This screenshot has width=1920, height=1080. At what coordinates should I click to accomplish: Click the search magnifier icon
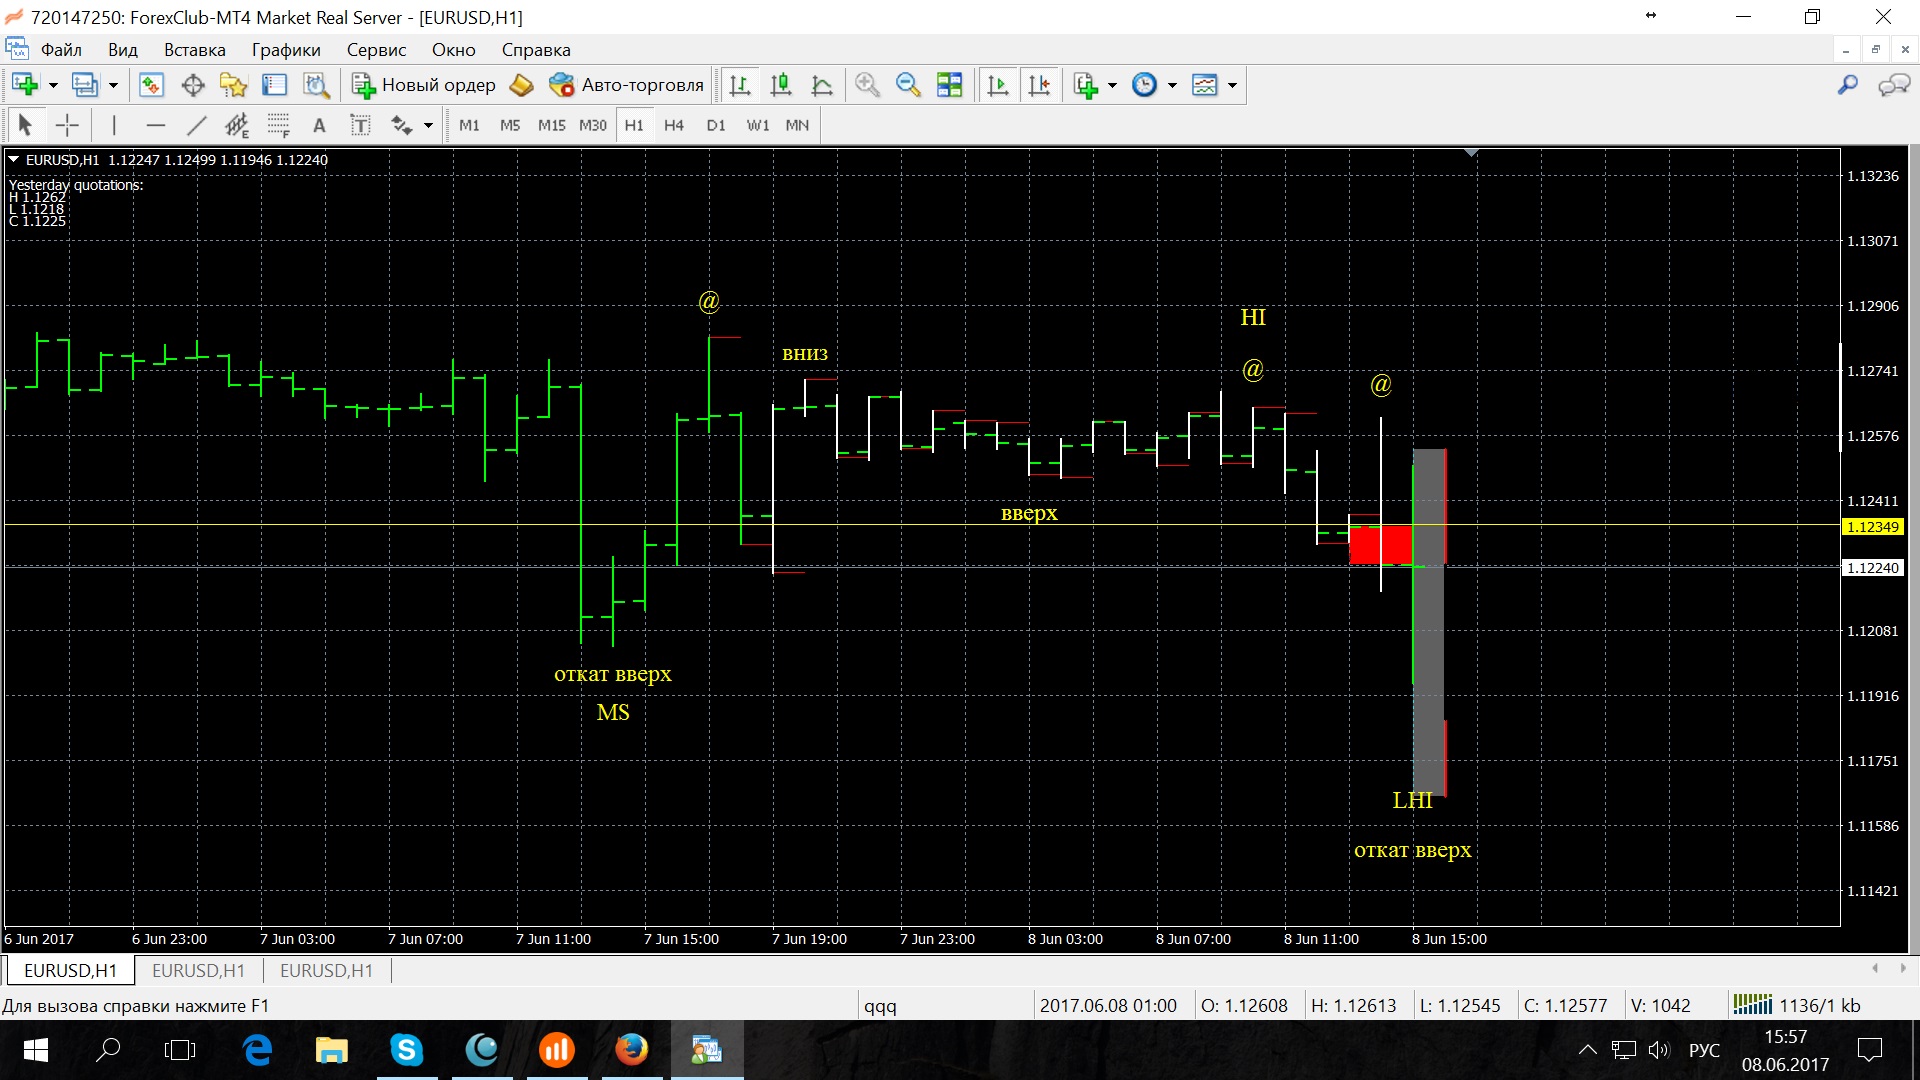(1848, 85)
